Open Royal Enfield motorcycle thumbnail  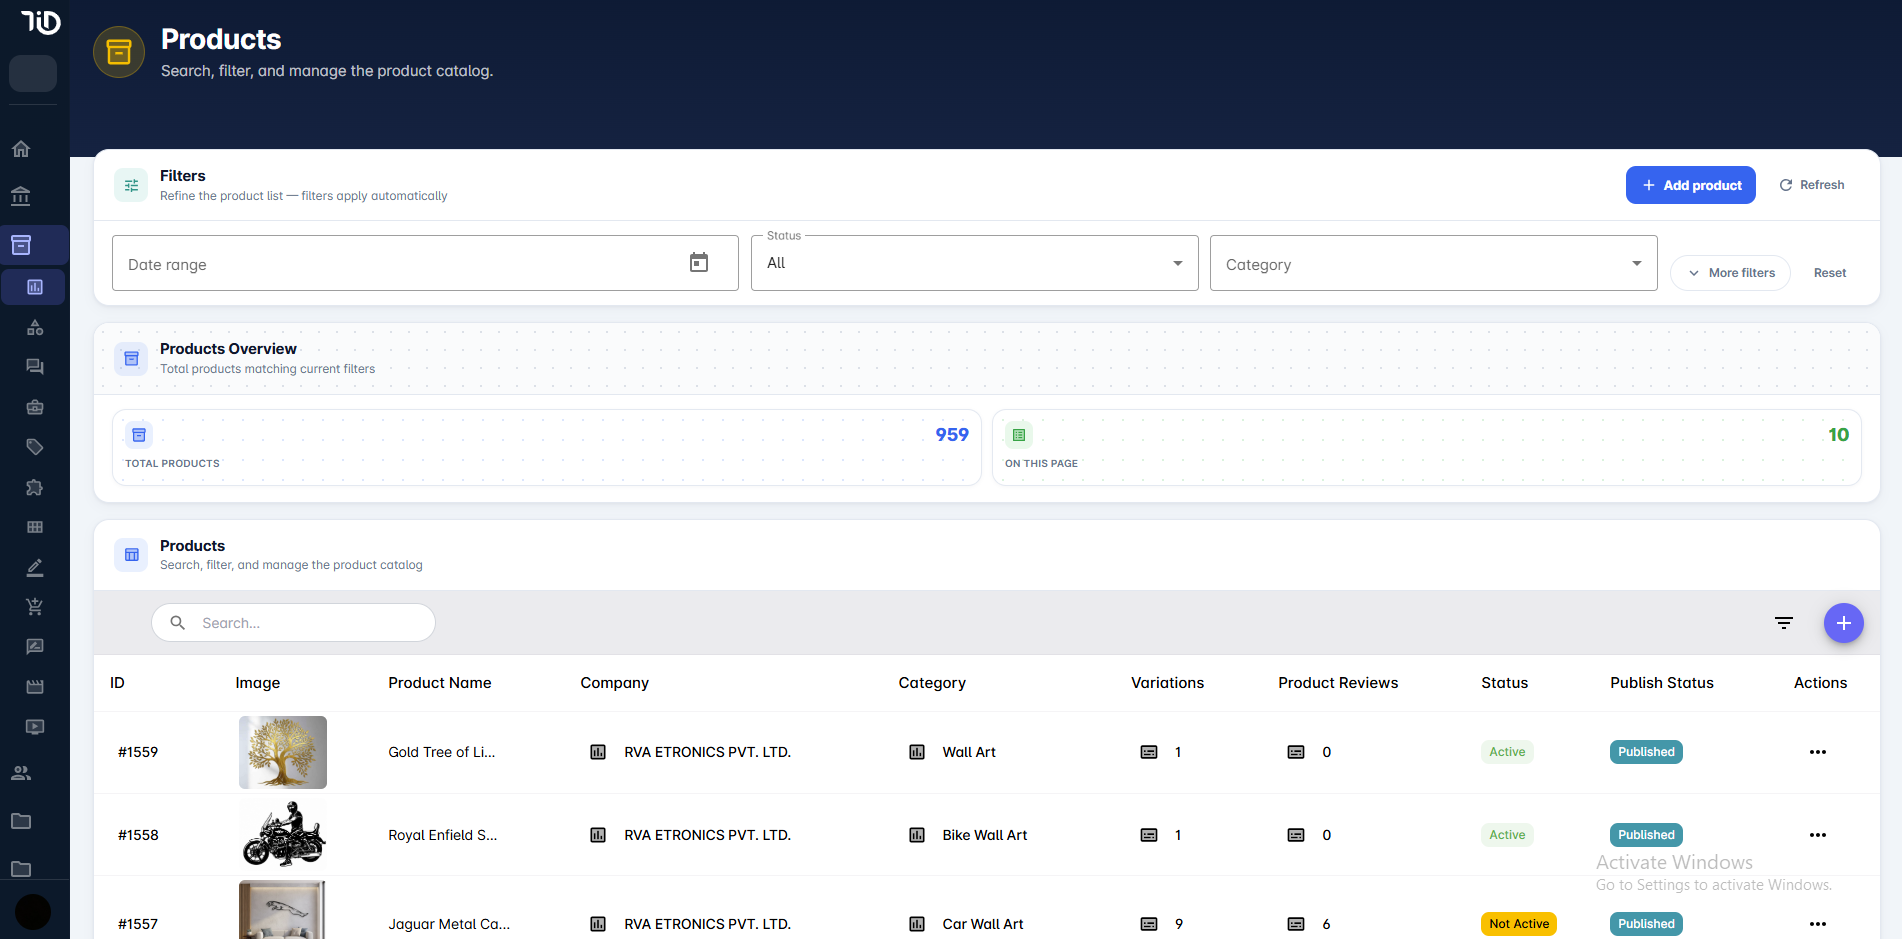[x=283, y=835]
